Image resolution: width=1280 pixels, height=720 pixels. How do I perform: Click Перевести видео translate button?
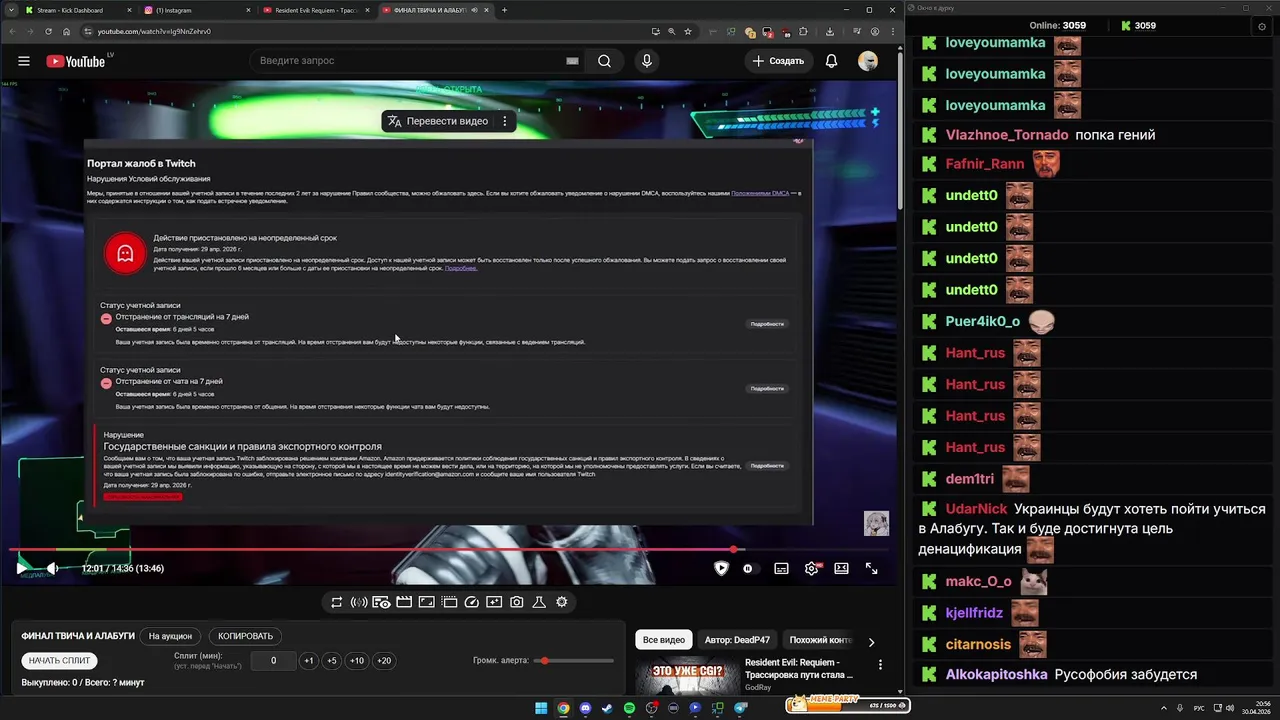point(438,121)
